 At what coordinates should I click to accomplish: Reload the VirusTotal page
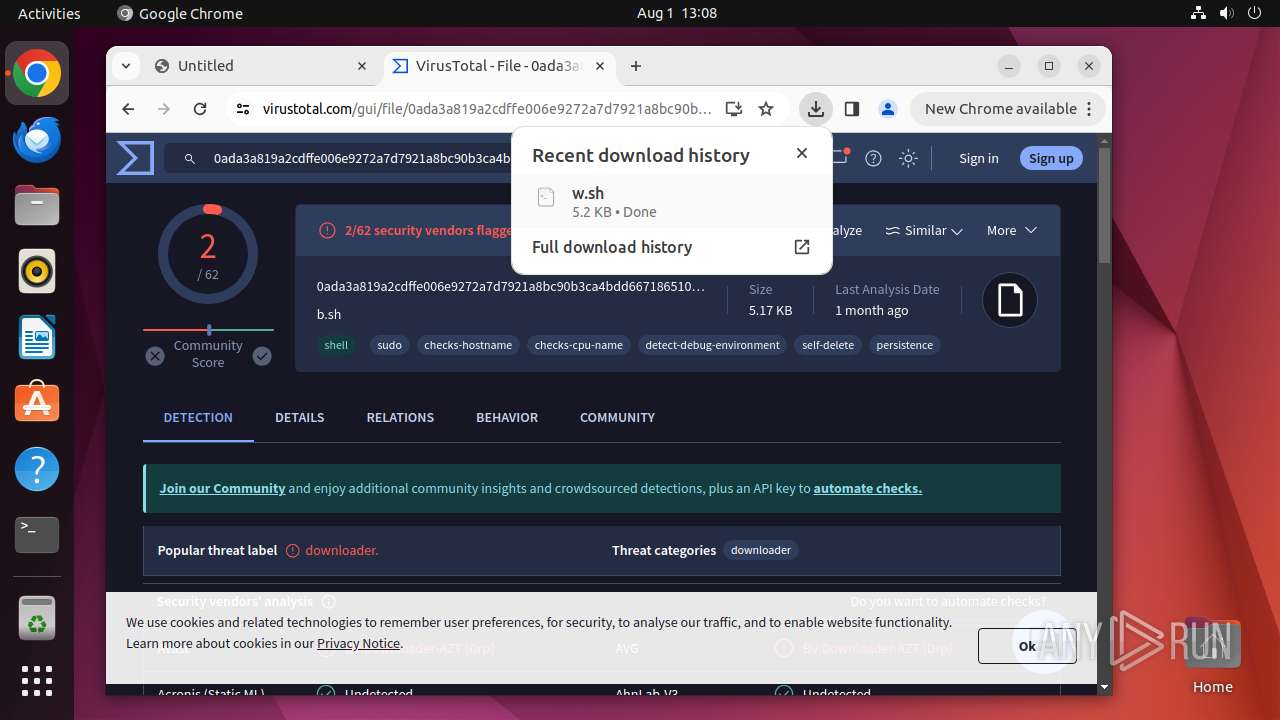tap(200, 109)
